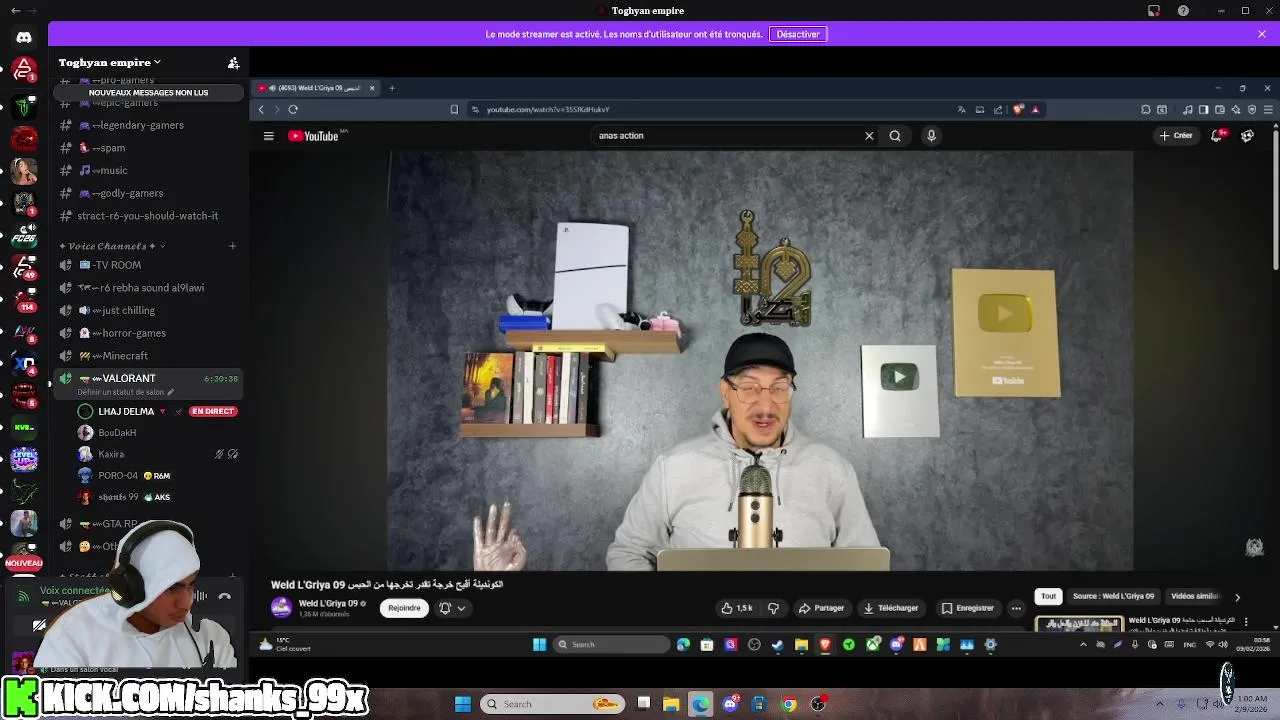Show more chips with right arrow
1280x720 pixels.
(1237, 597)
